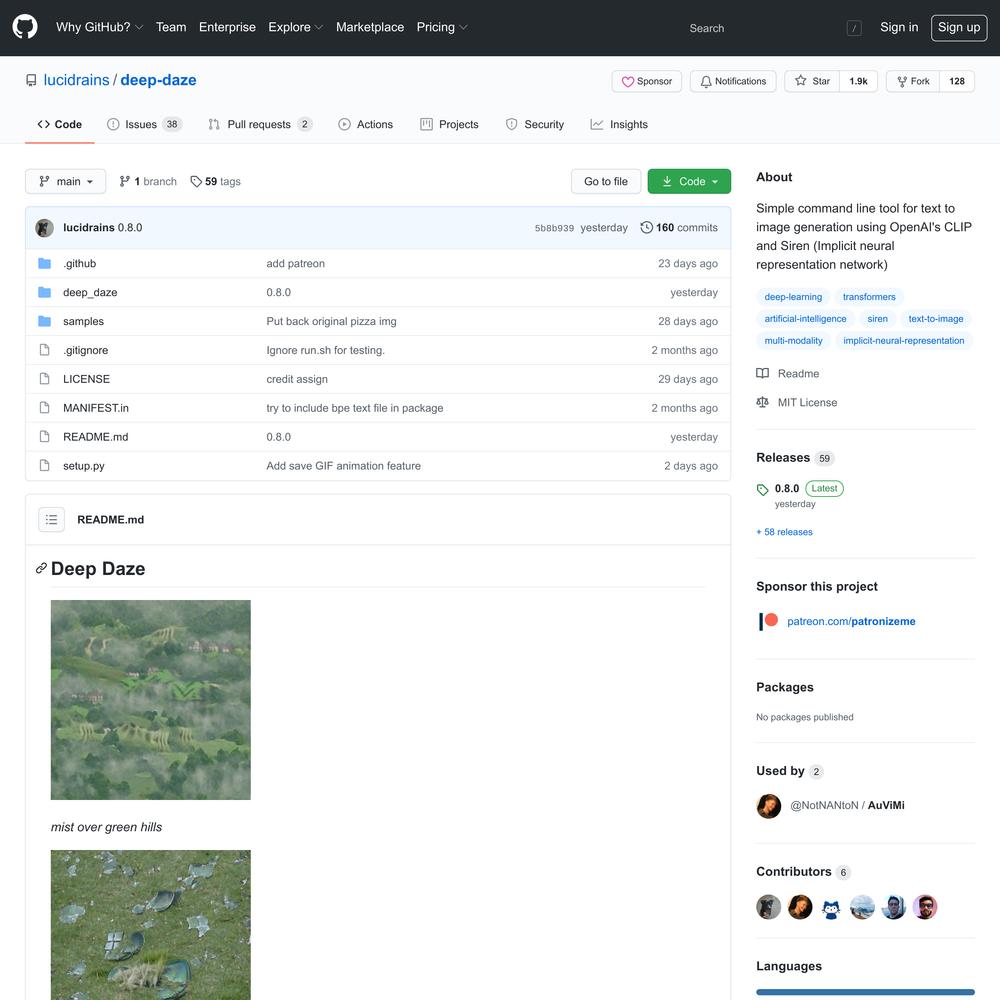The image size is (1000, 1000).
Task: Click the transformers topic tag
Action: (869, 297)
